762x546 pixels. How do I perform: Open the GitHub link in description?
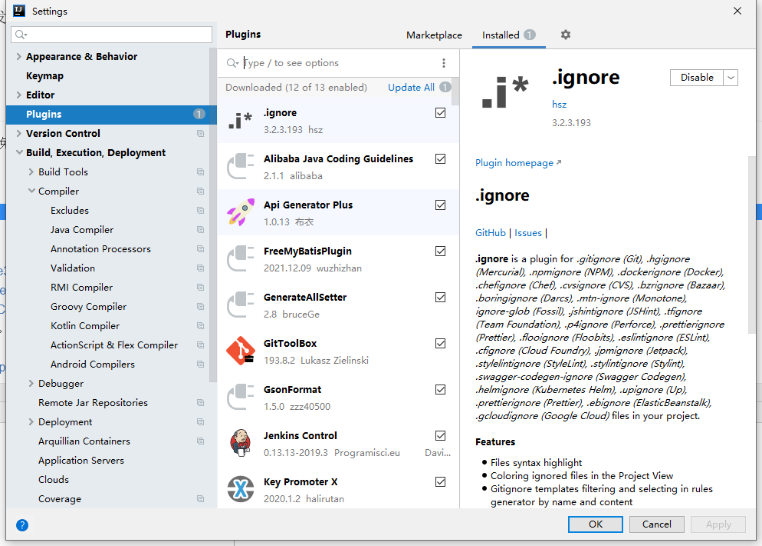pos(490,233)
